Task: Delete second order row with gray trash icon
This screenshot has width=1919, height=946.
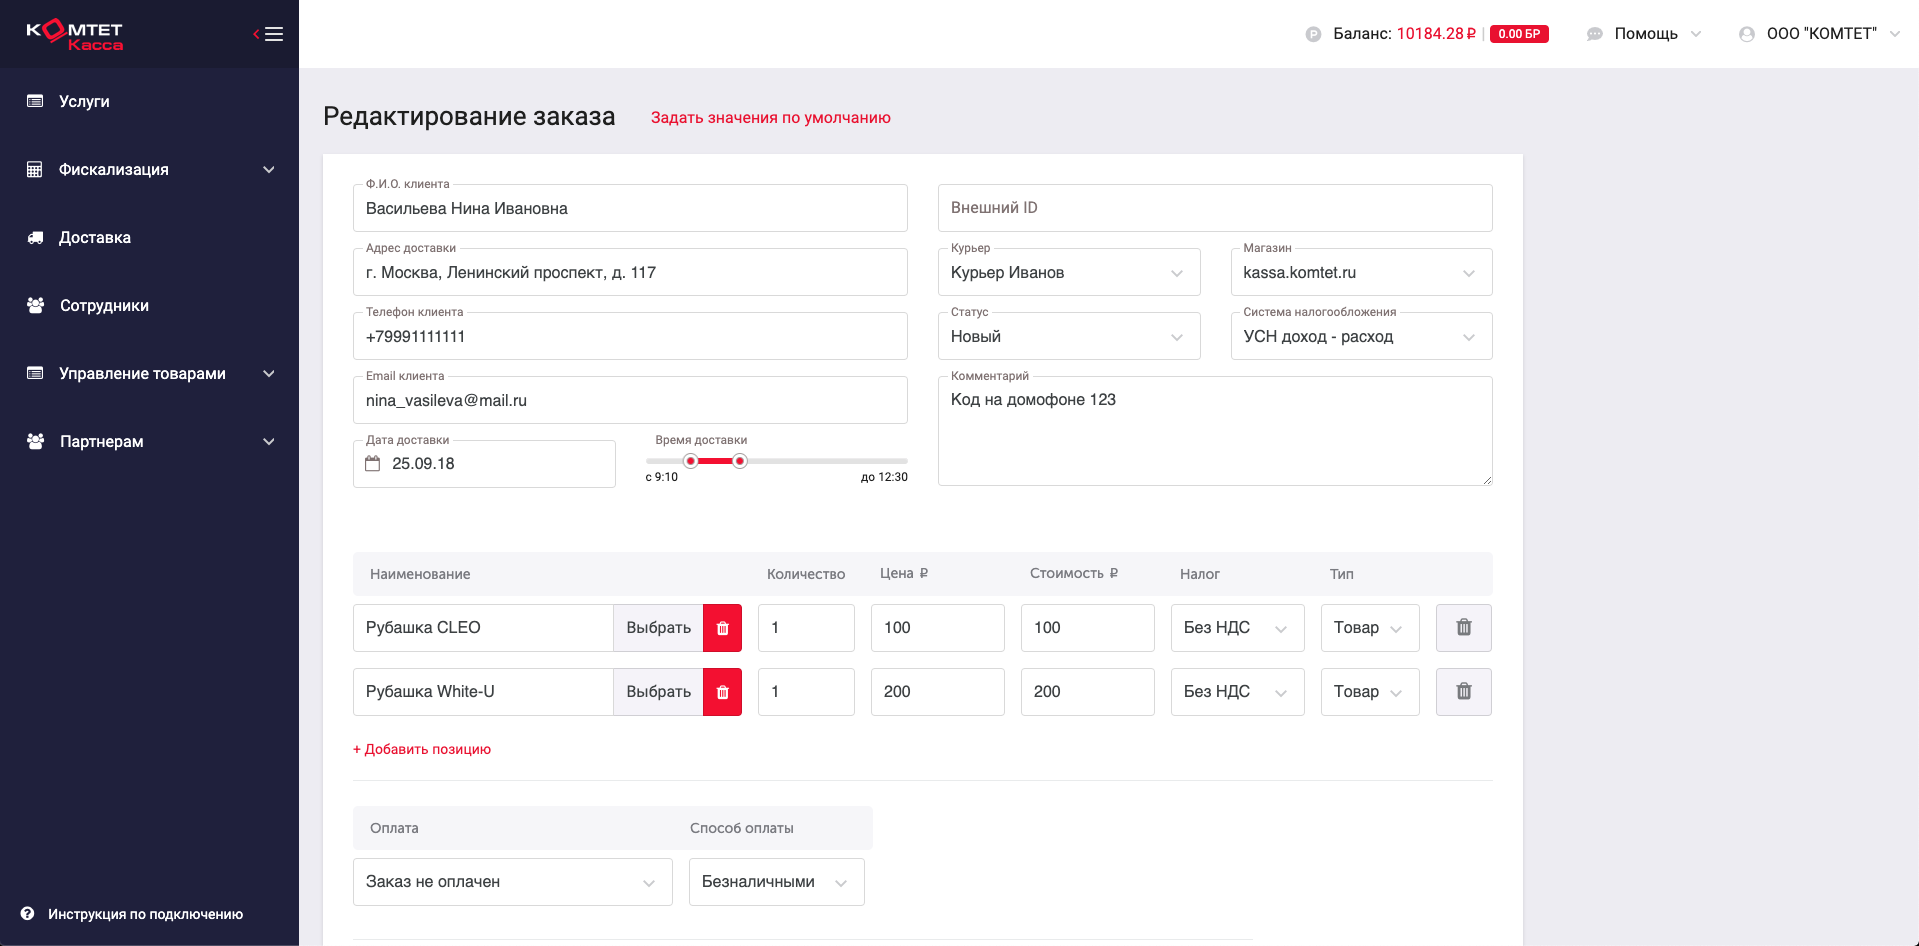Action: click(1463, 692)
